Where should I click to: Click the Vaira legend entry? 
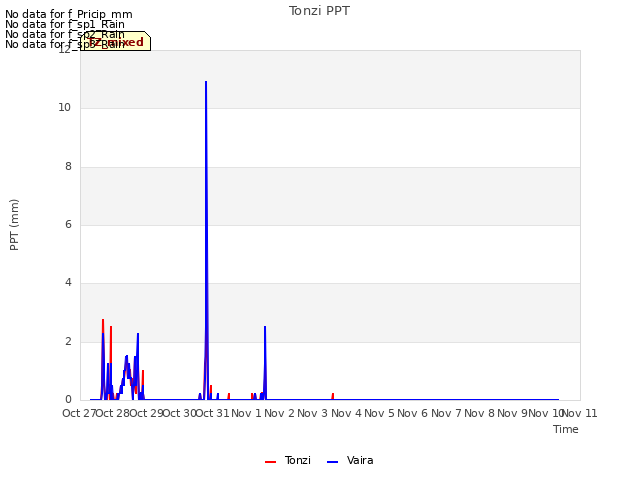tap(350, 460)
